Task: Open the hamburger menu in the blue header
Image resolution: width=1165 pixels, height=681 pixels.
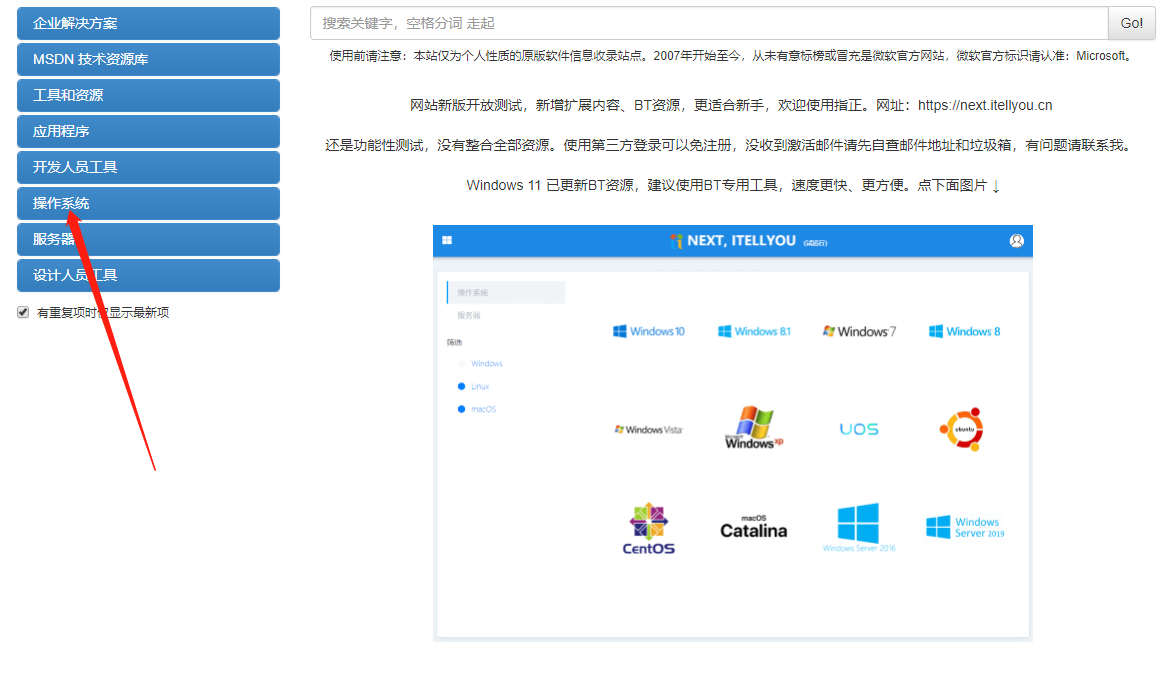Action: click(x=447, y=240)
